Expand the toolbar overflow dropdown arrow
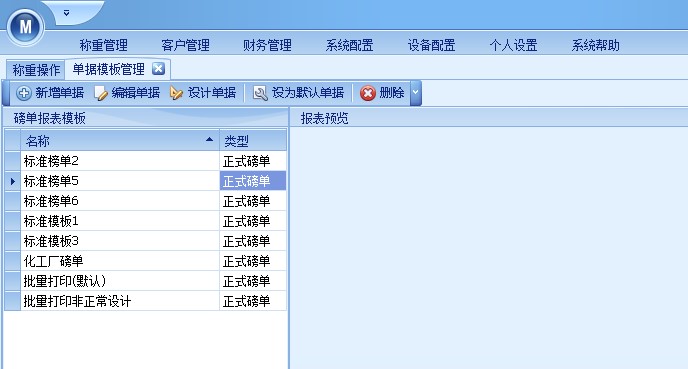The height and width of the screenshot is (369, 688). pos(416,93)
